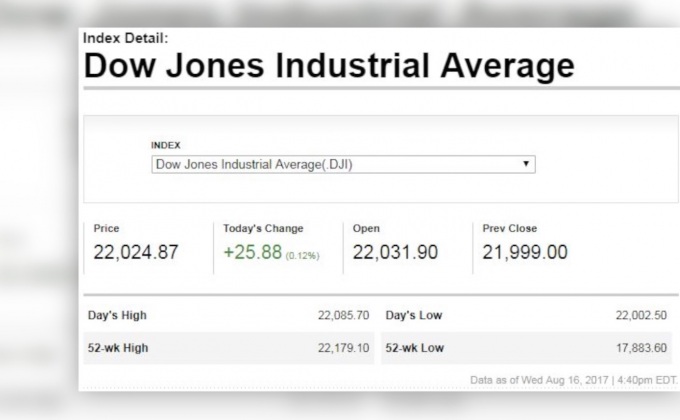Click the percent change (0.12%) figure
The height and width of the screenshot is (420, 680).
pos(302,256)
